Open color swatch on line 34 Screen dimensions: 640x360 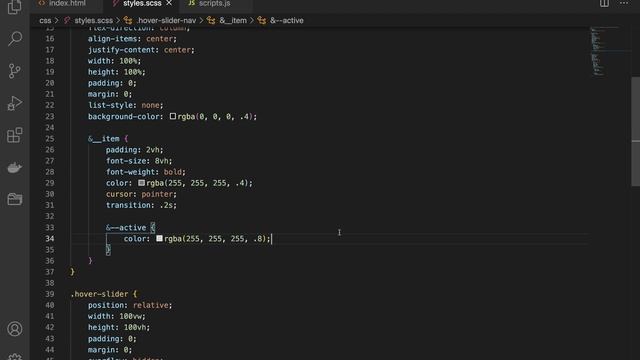point(160,238)
